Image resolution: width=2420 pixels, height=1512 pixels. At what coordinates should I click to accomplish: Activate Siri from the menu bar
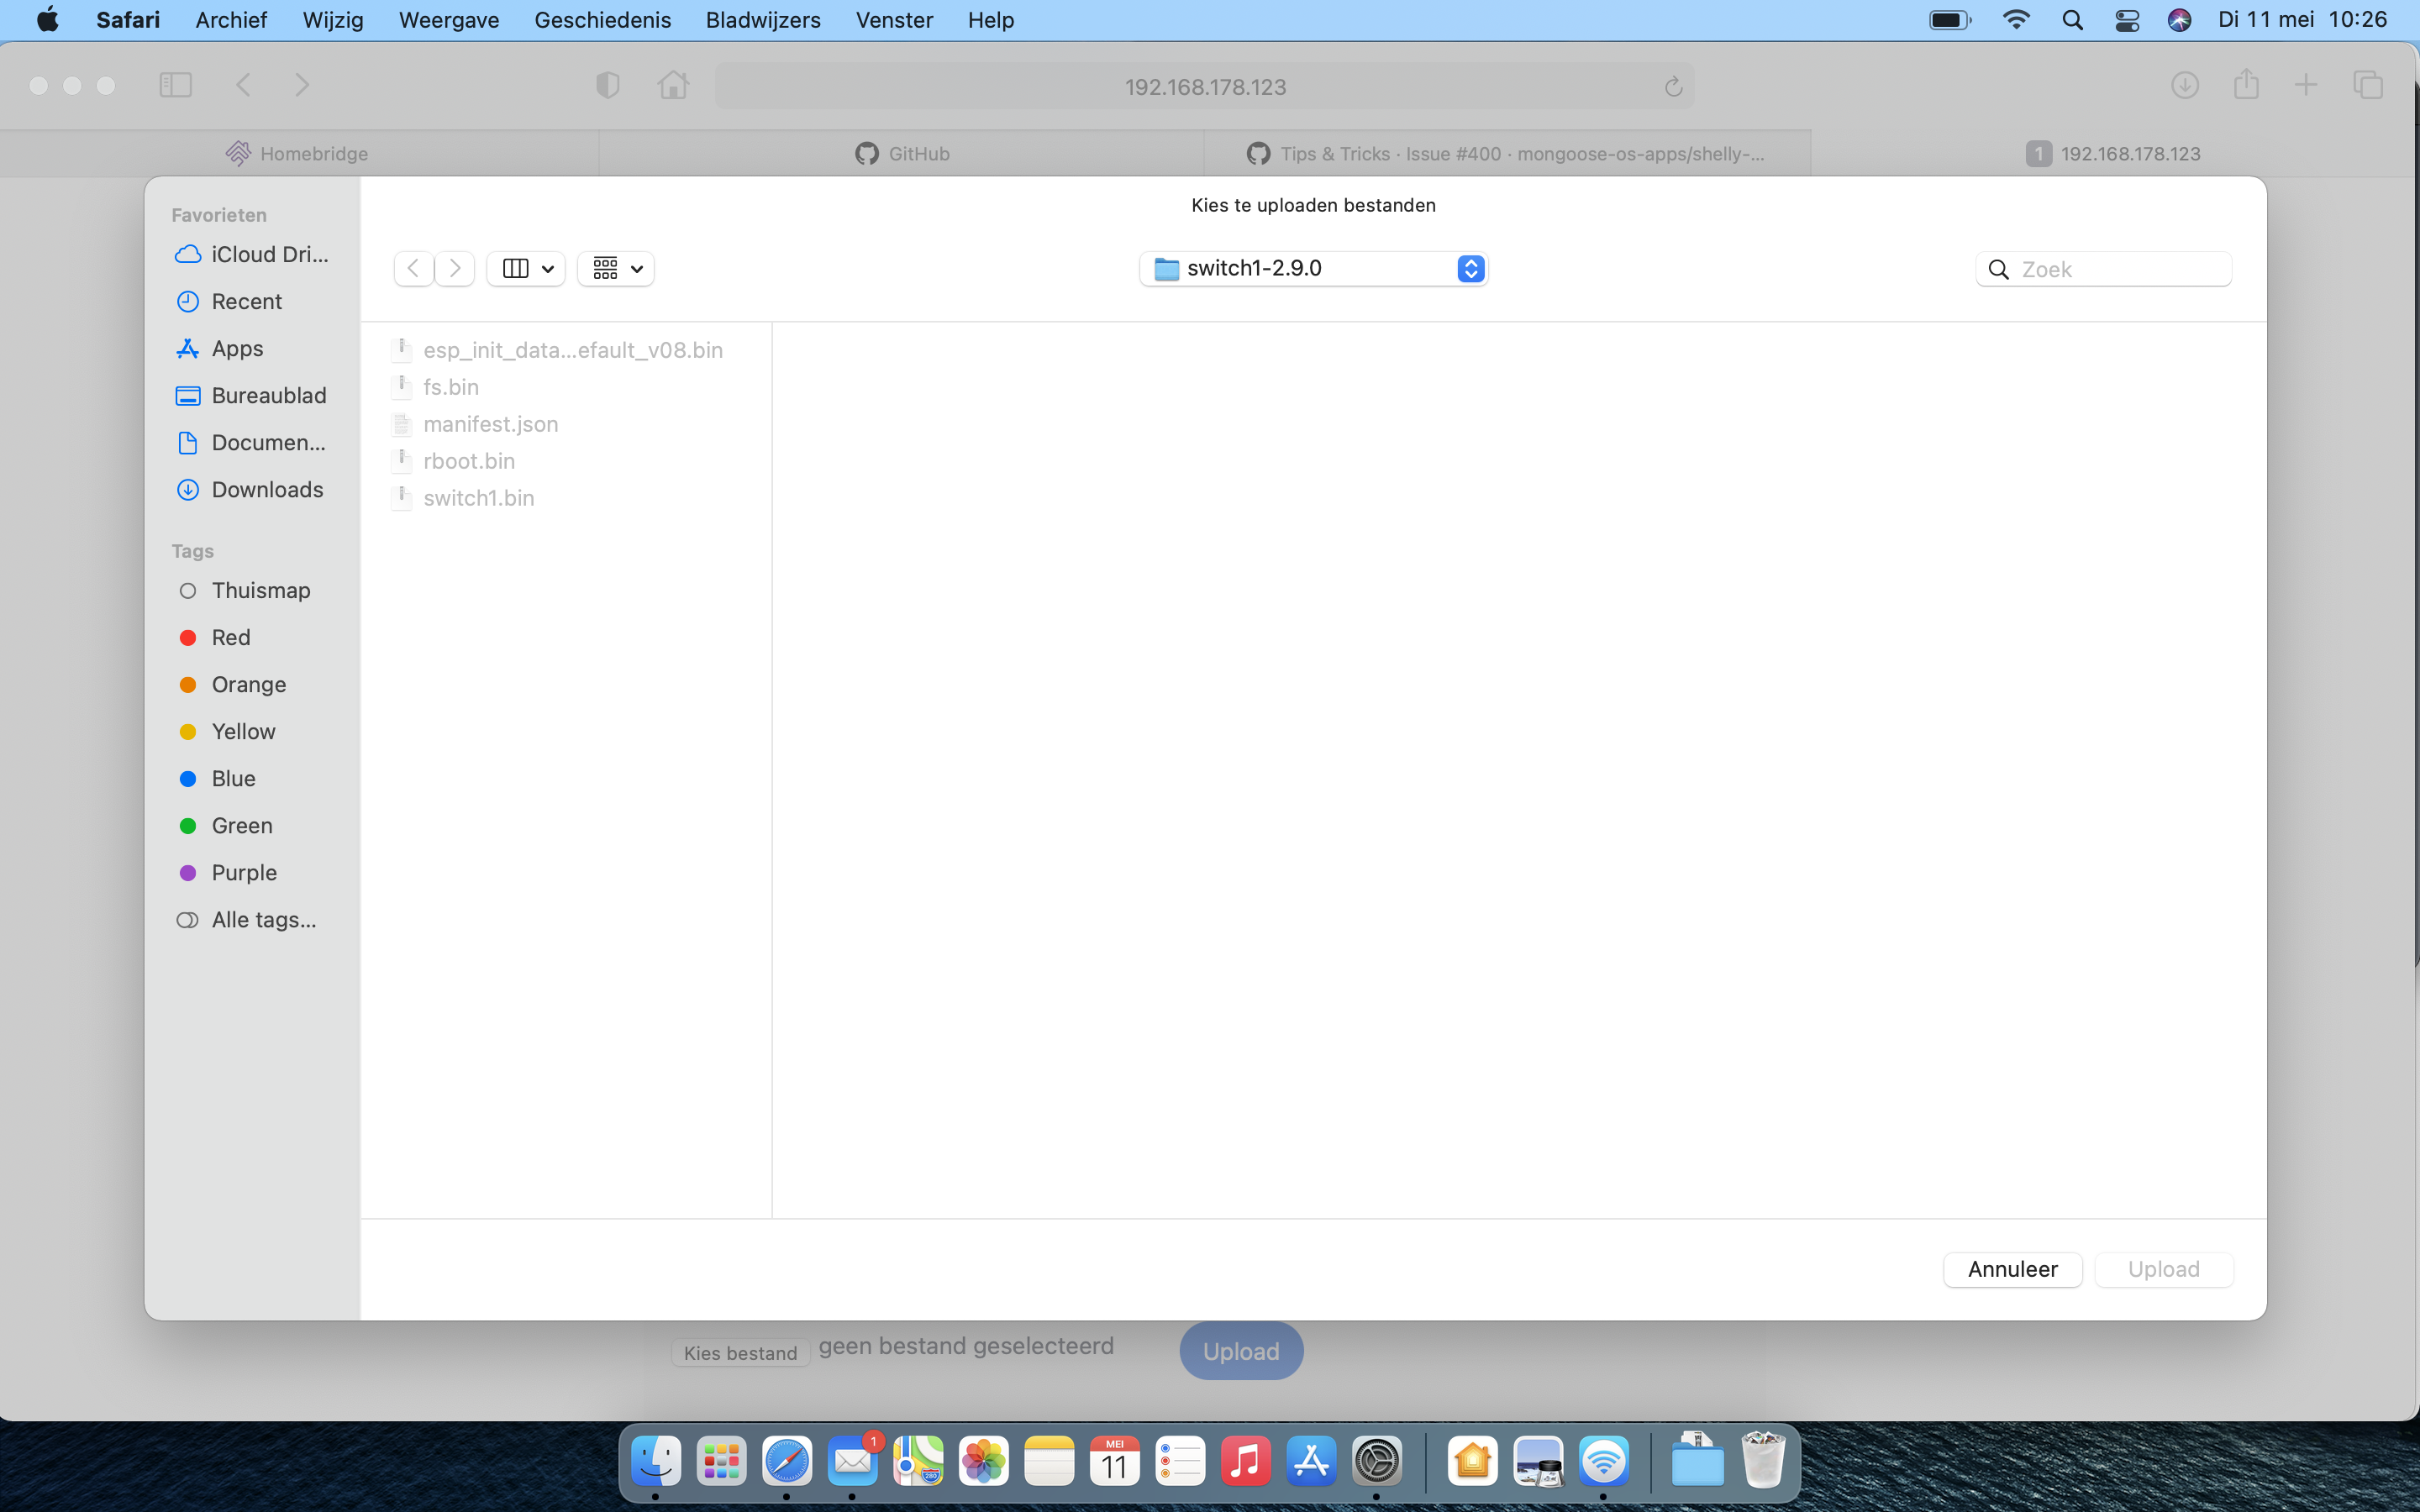tap(2180, 20)
